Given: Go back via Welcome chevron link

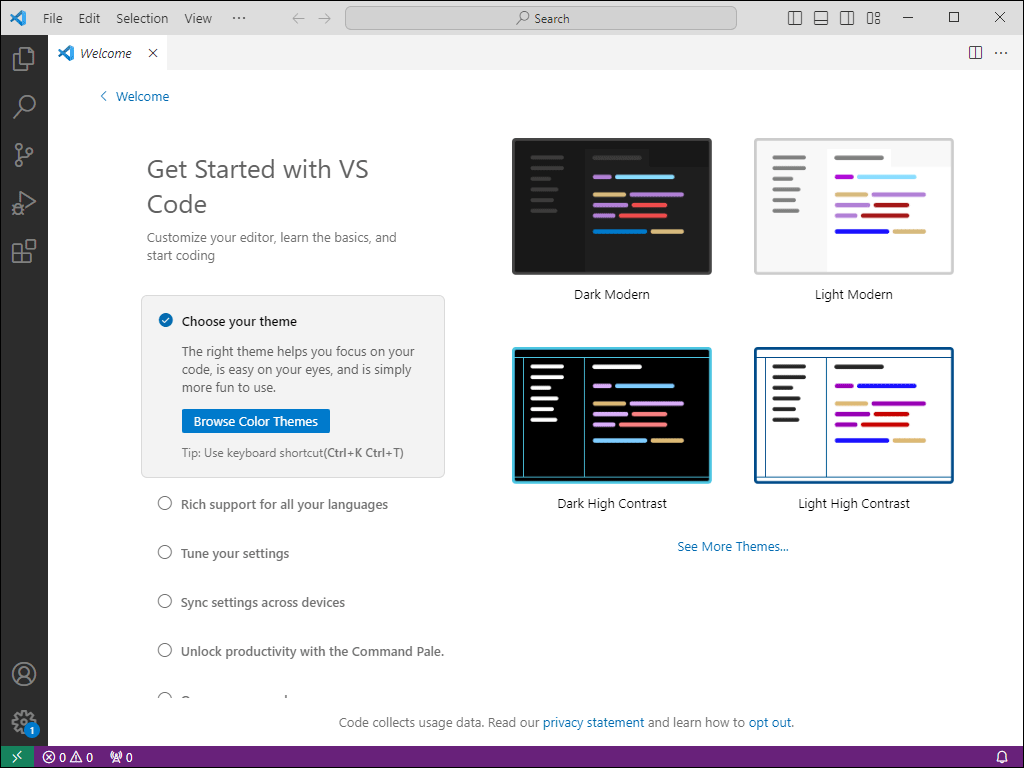Looking at the screenshot, I should pos(135,97).
